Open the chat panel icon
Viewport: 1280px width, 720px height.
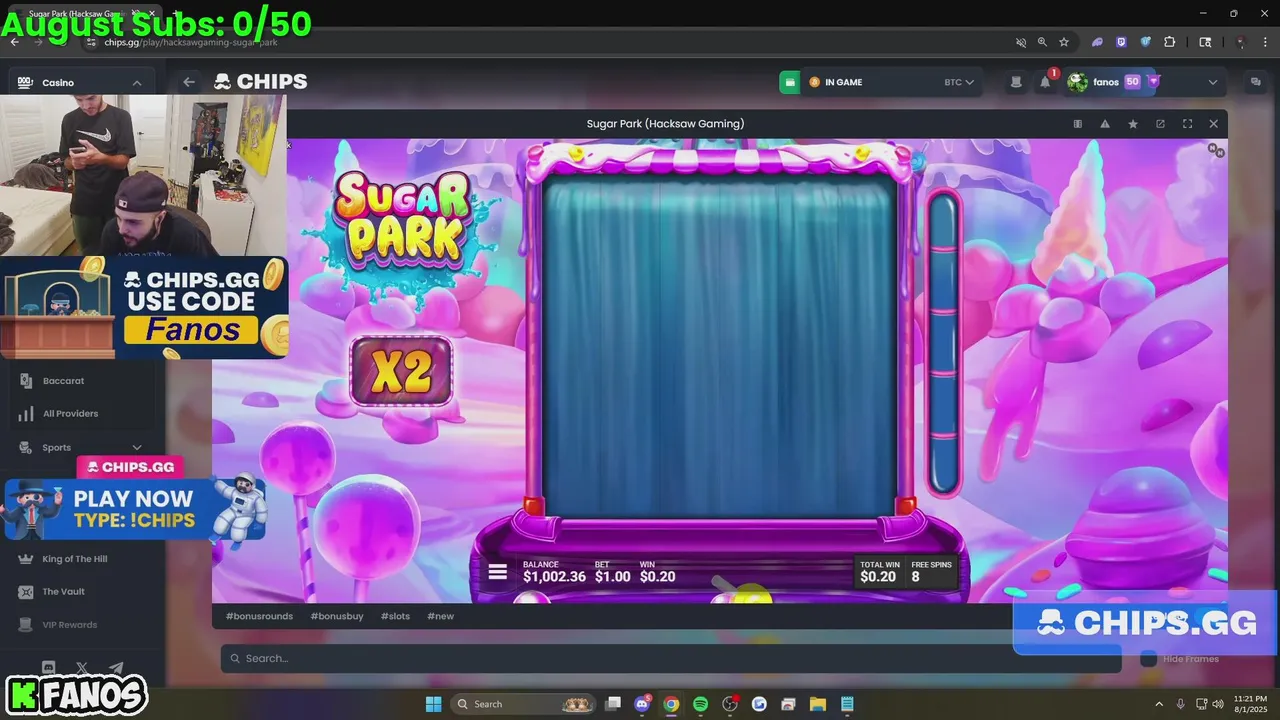pos(1256,82)
